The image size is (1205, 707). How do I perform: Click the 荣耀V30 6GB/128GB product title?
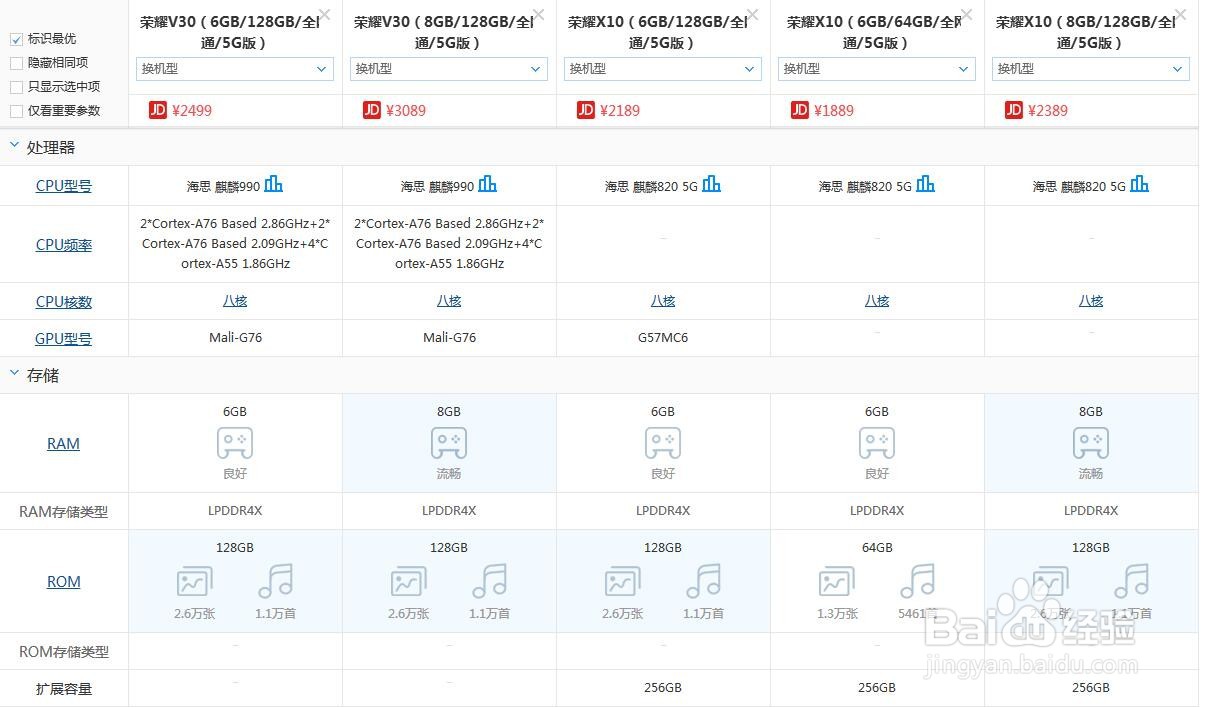[230, 32]
